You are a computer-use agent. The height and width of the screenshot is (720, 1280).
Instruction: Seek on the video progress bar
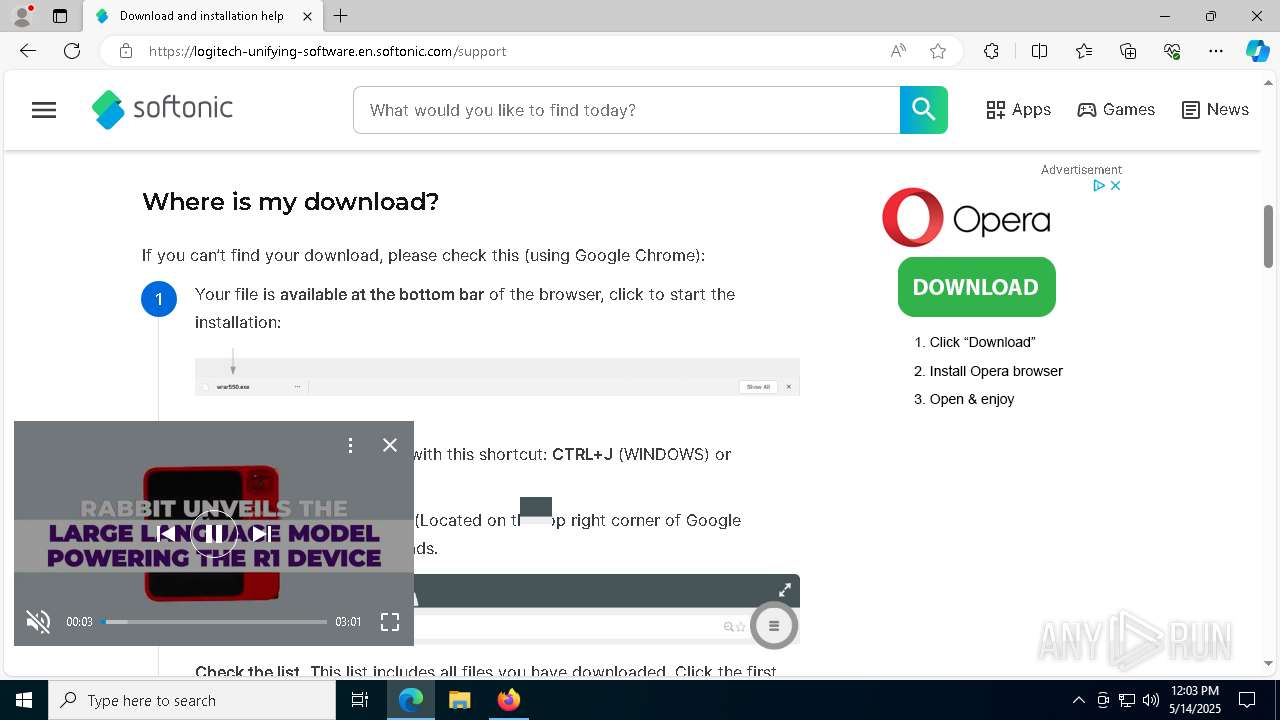click(x=214, y=622)
